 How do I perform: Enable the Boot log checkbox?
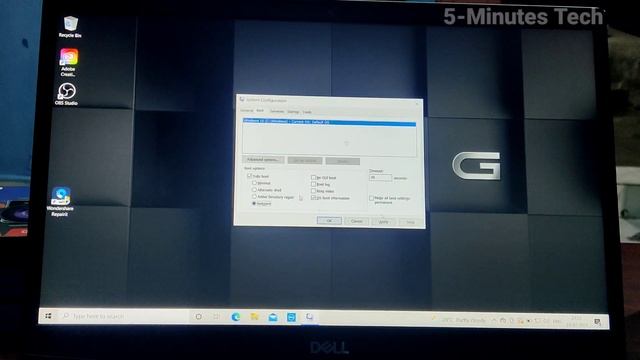pyautogui.click(x=313, y=184)
